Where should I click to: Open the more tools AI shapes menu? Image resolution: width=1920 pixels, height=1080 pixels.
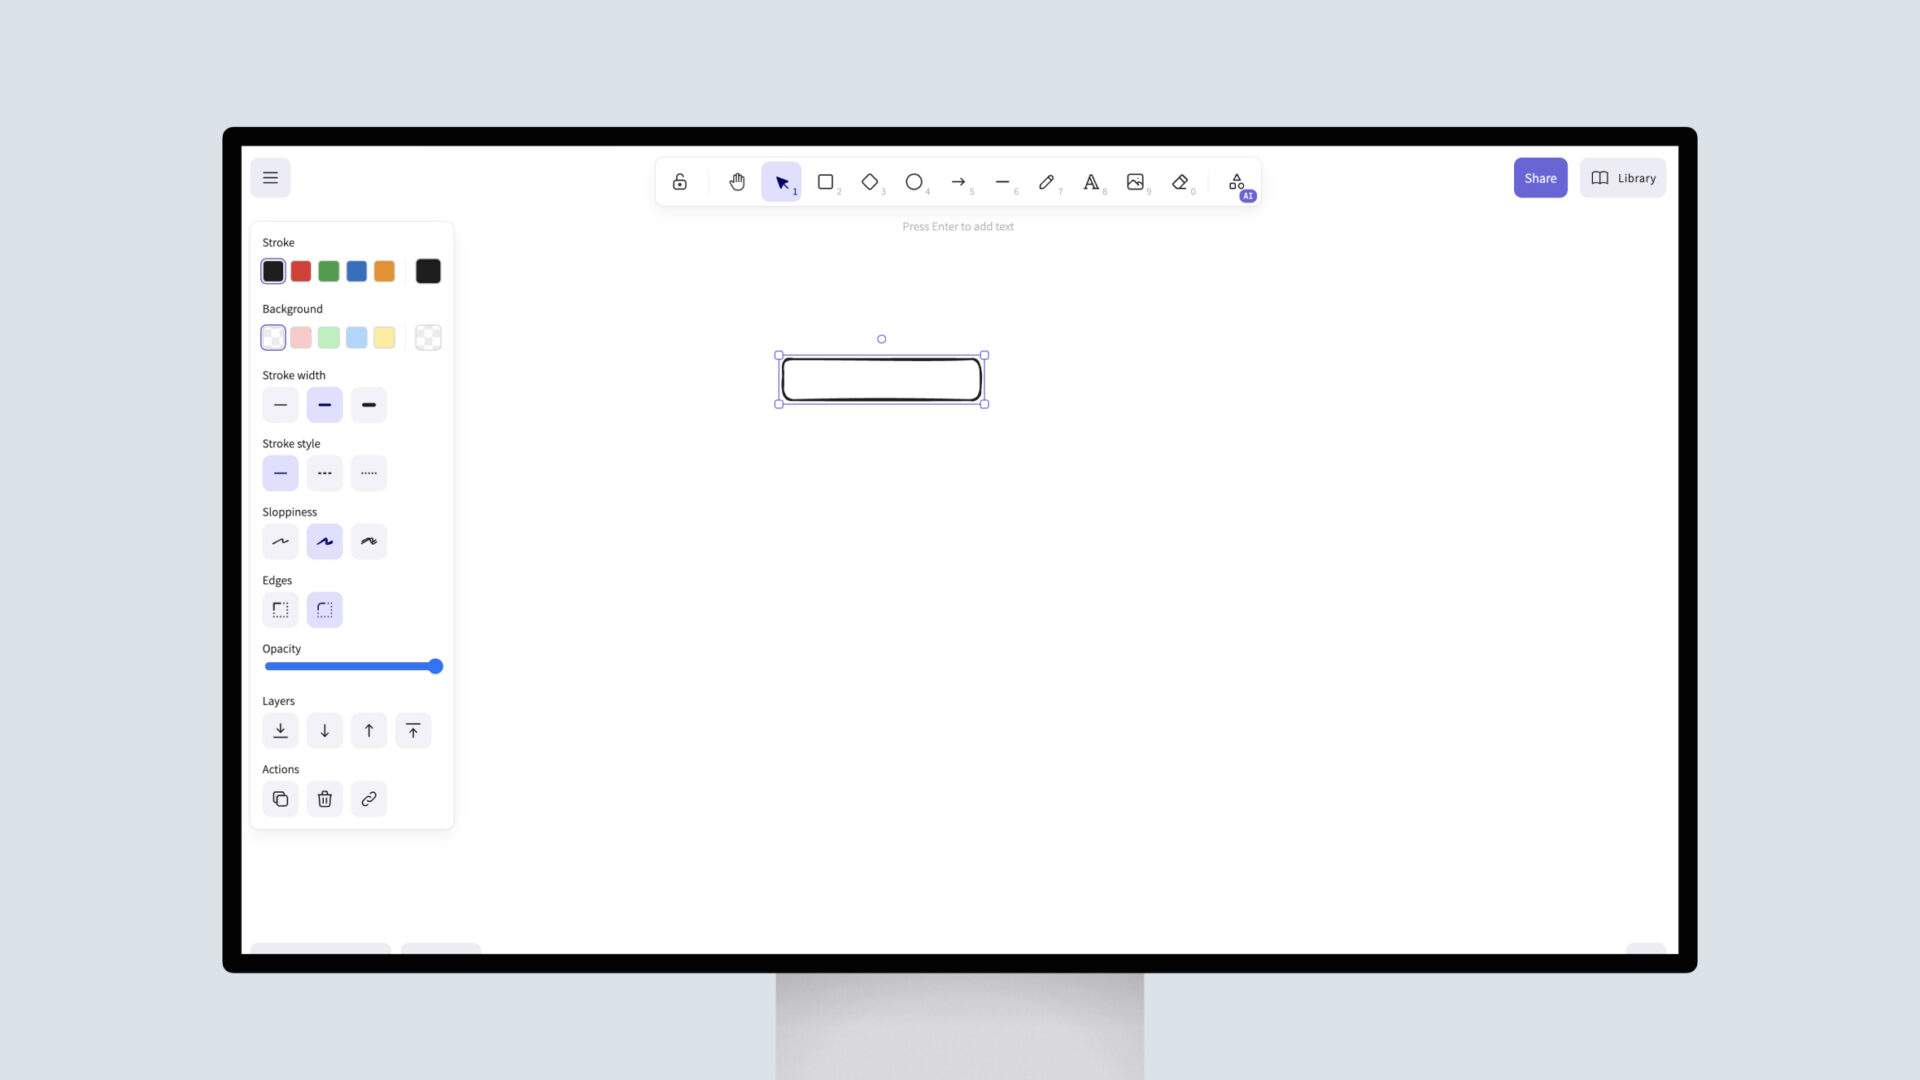[1237, 182]
